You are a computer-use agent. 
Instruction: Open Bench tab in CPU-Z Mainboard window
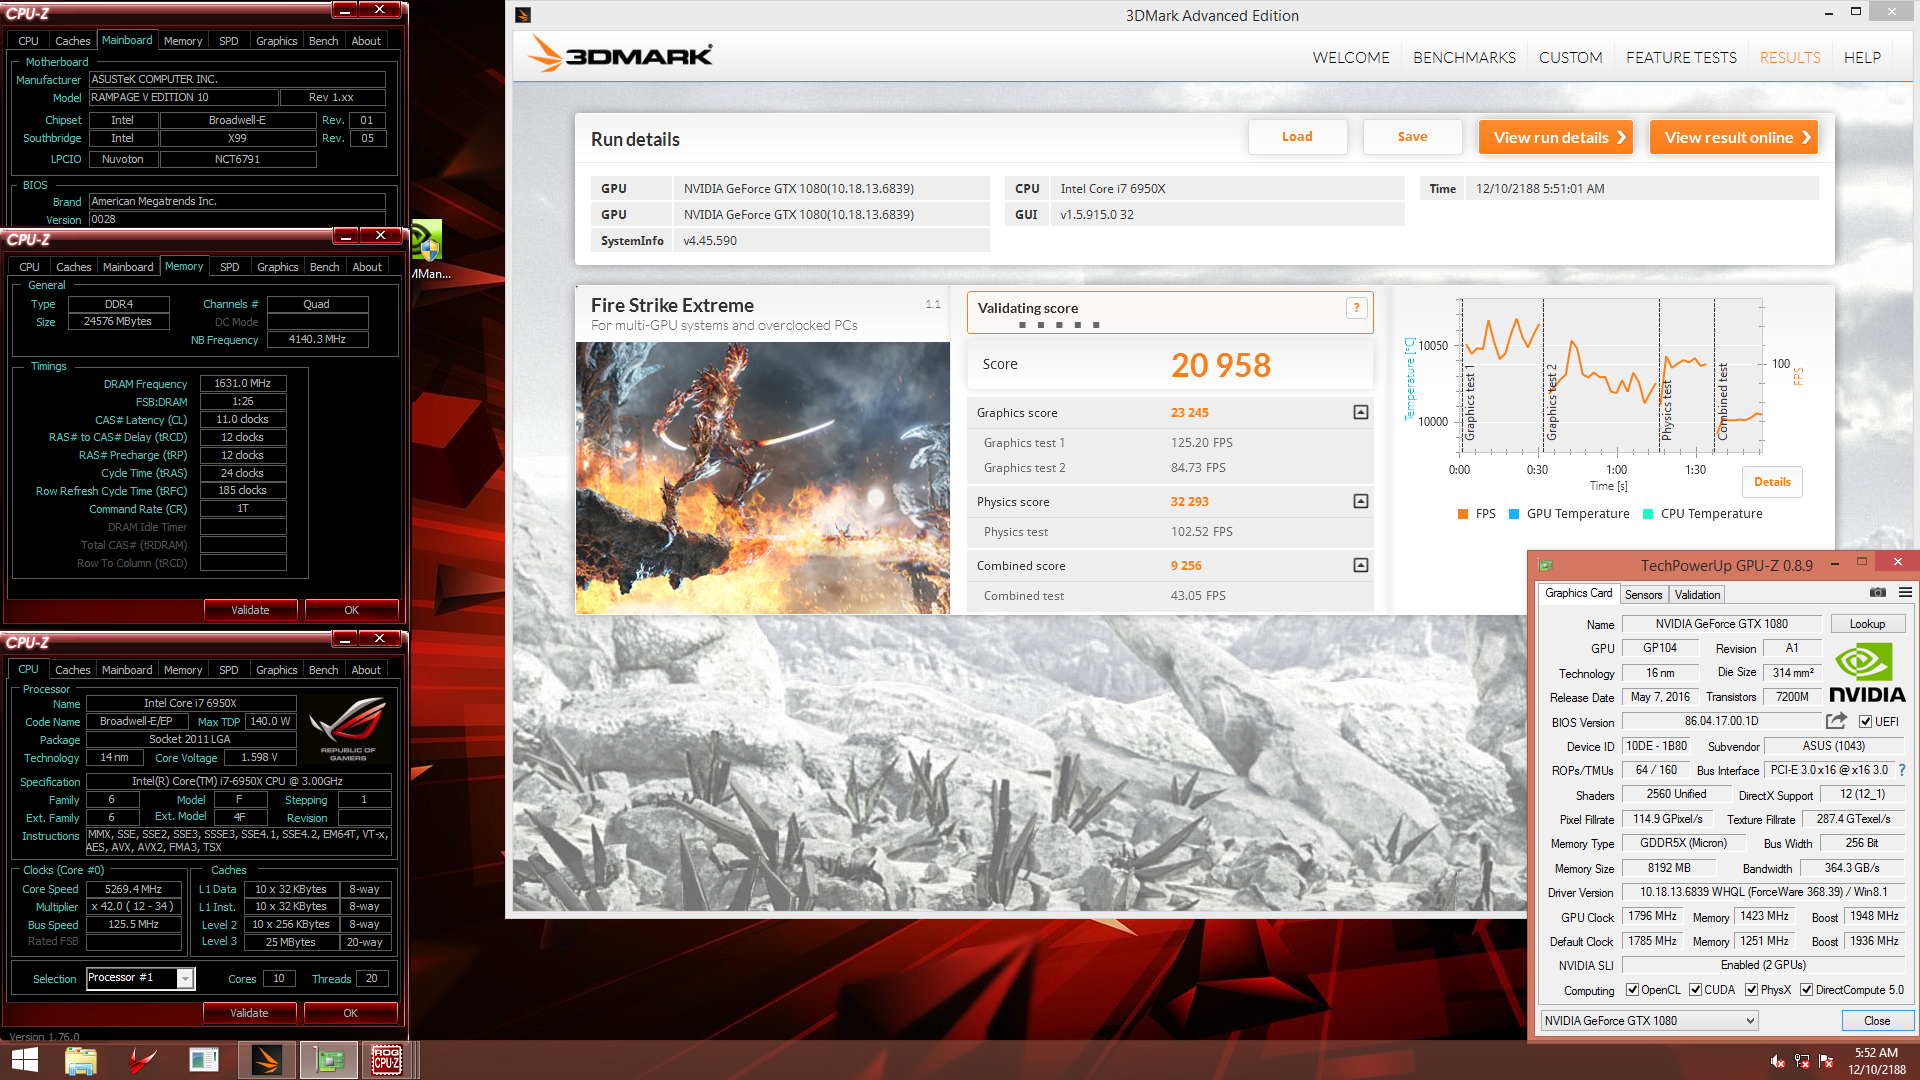click(x=323, y=41)
